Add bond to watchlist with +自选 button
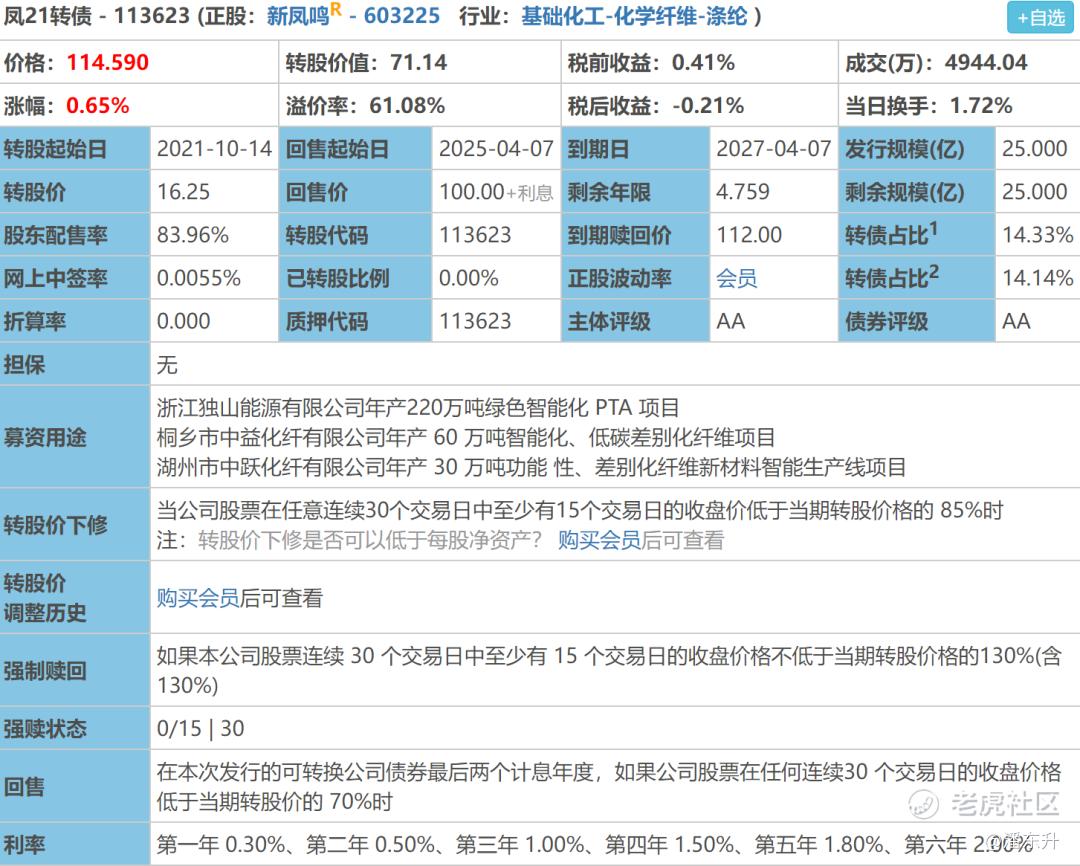This screenshot has width=1080, height=866. 1040,18
